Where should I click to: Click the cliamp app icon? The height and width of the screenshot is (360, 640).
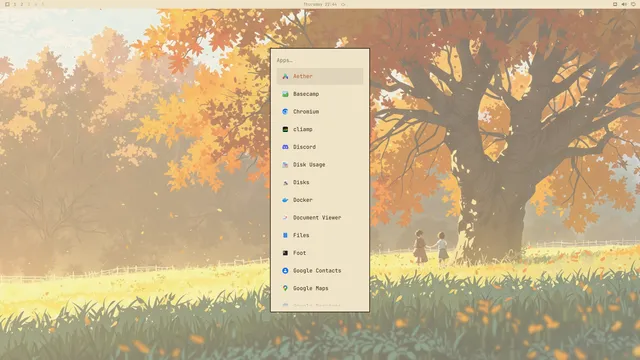coord(285,129)
